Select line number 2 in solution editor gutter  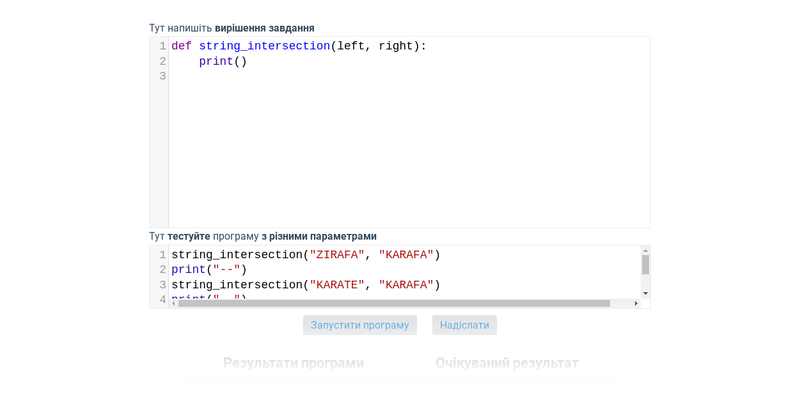(x=162, y=62)
